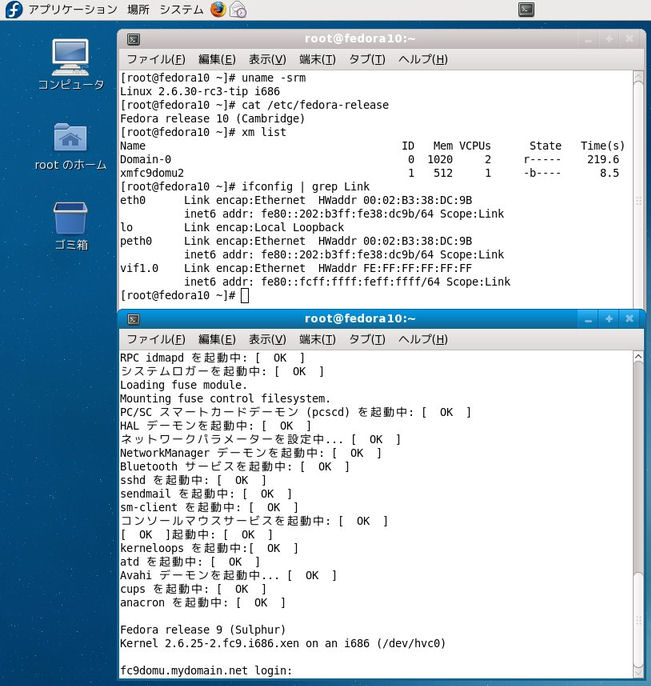Open the mail client panel icon

point(238,10)
